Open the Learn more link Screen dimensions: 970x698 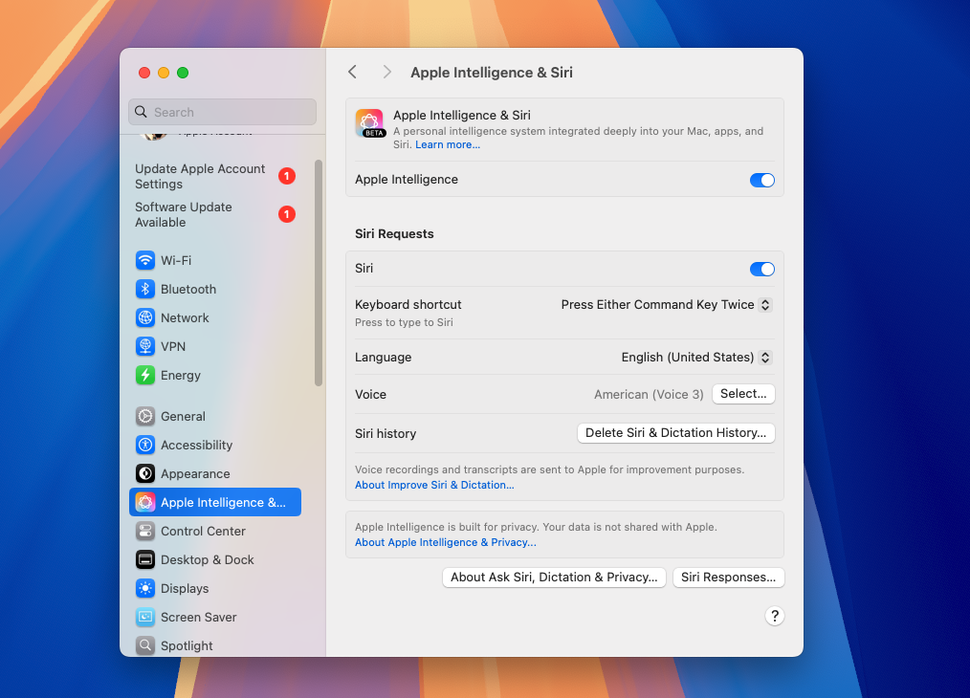(x=447, y=144)
